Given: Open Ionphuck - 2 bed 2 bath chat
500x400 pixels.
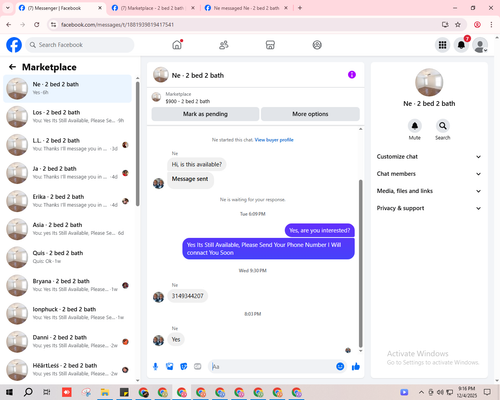Looking at the screenshot, I should (68, 313).
